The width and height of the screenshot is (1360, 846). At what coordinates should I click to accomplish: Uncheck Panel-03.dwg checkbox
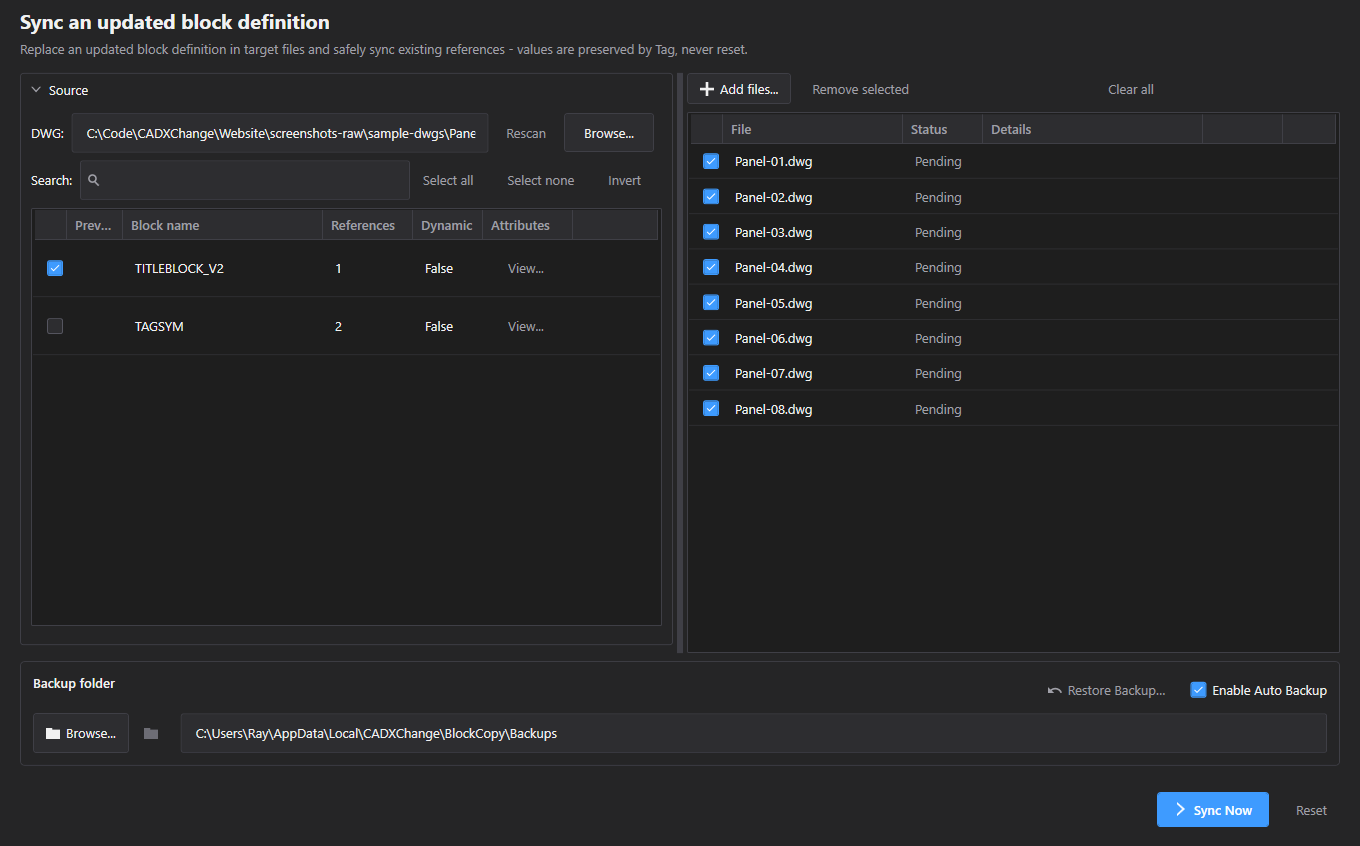pos(711,232)
